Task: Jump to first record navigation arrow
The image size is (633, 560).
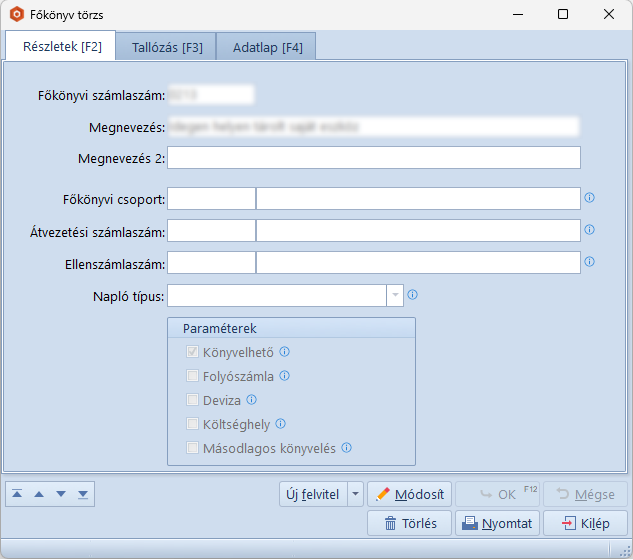Action: point(17,494)
